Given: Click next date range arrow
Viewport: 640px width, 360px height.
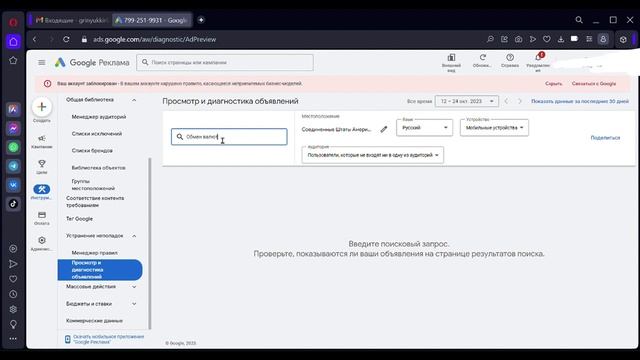Looking at the screenshot, I should 520,101.
